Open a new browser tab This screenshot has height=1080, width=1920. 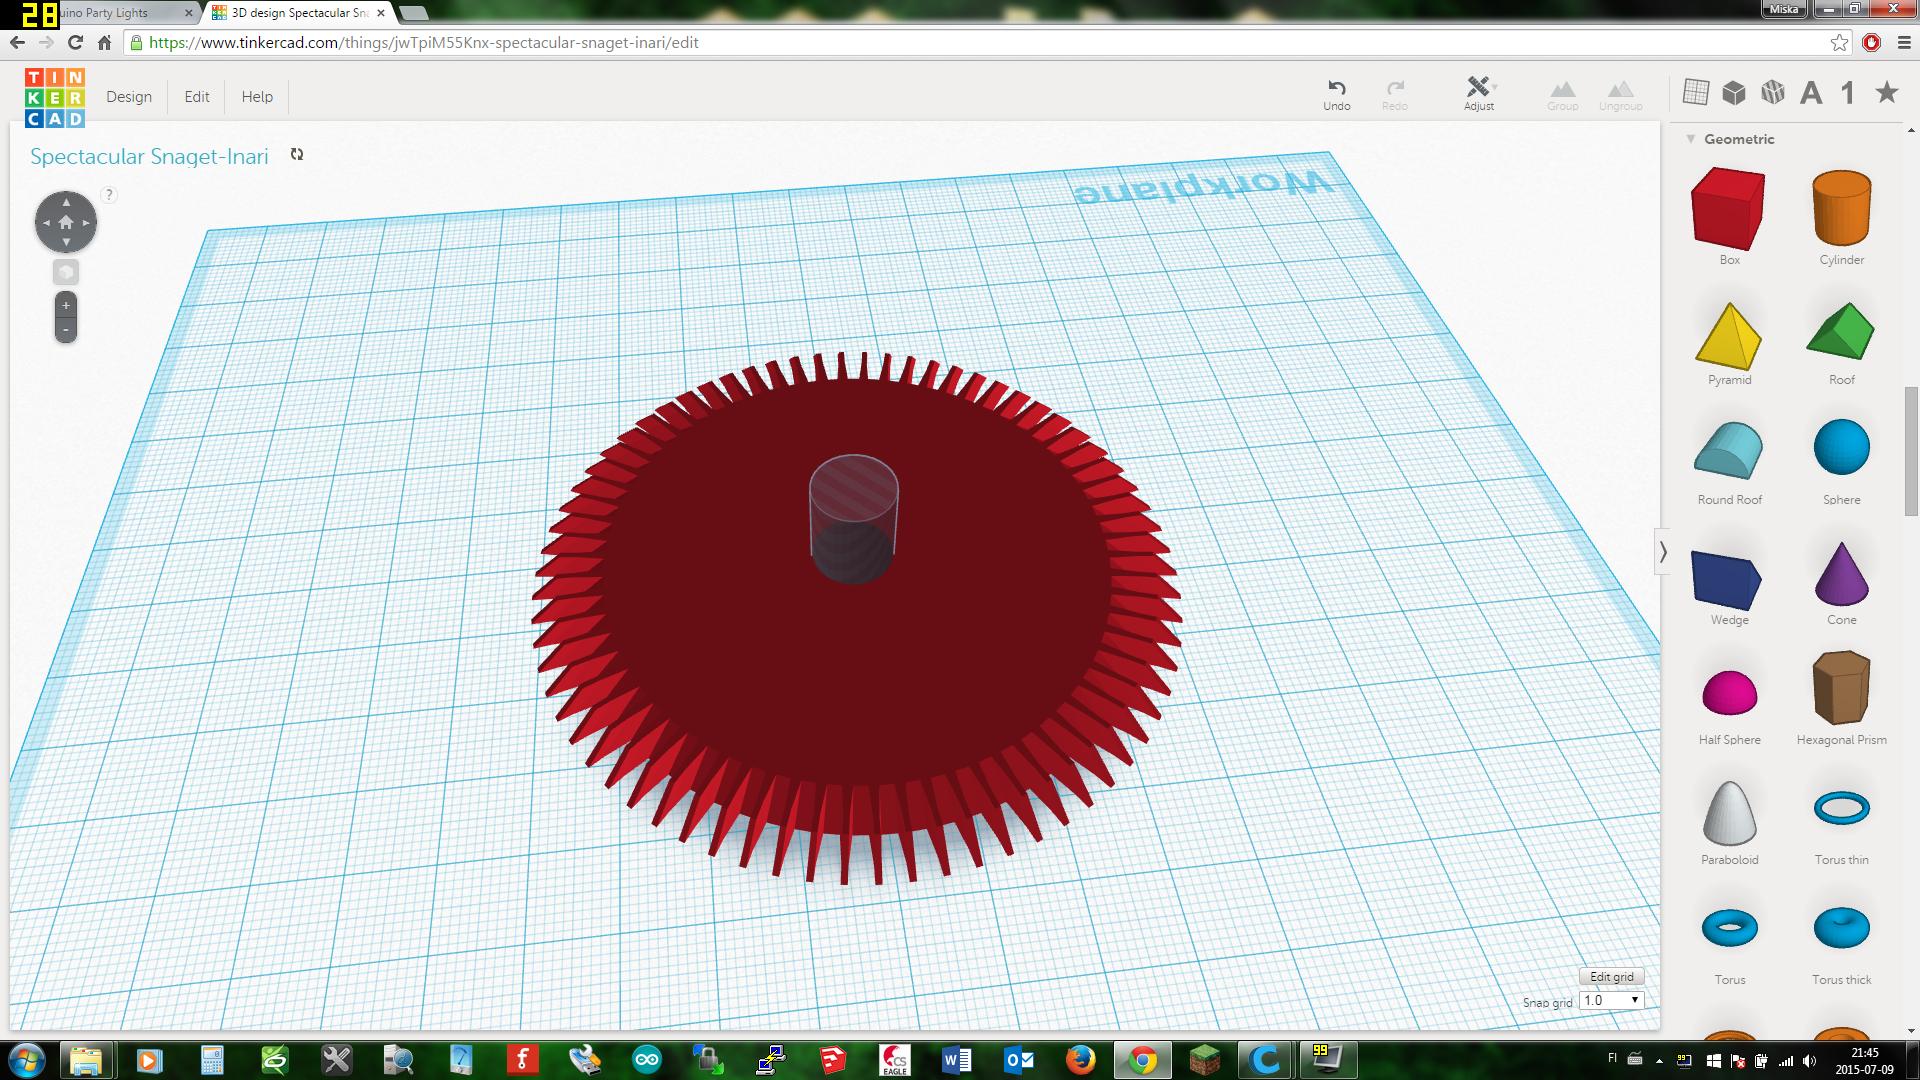coord(414,13)
